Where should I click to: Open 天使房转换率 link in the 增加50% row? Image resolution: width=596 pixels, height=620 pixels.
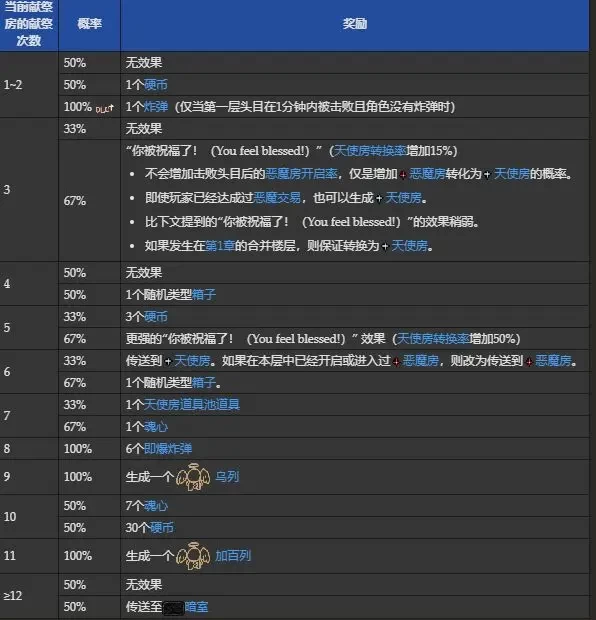[433, 339]
